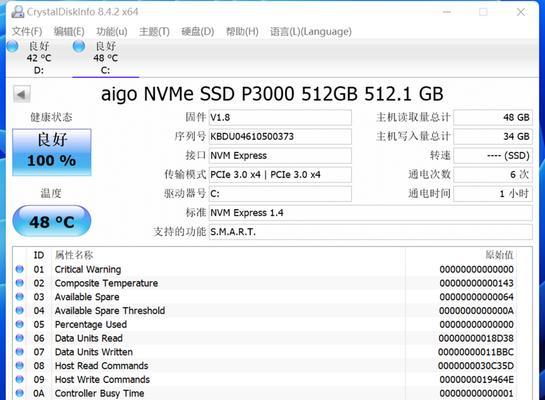Image resolution: width=545 pixels, height=400 pixels.
Task: Click status dot for Data Units Read row
Action: (x=19, y=338)
